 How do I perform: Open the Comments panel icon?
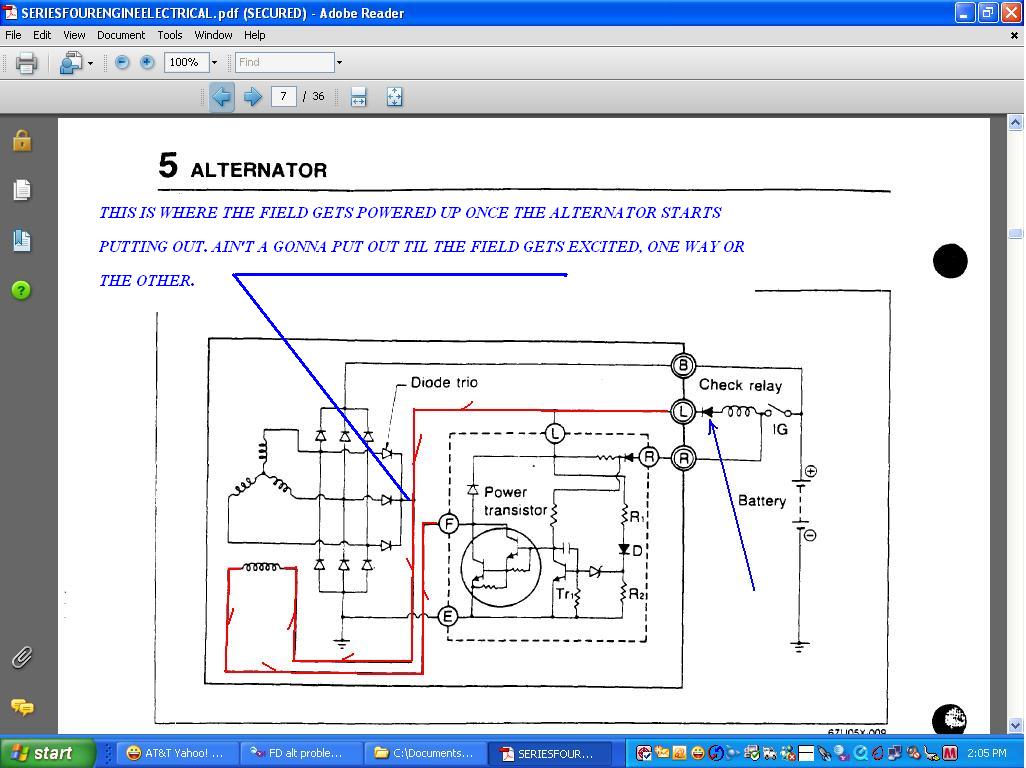point(22,707)
